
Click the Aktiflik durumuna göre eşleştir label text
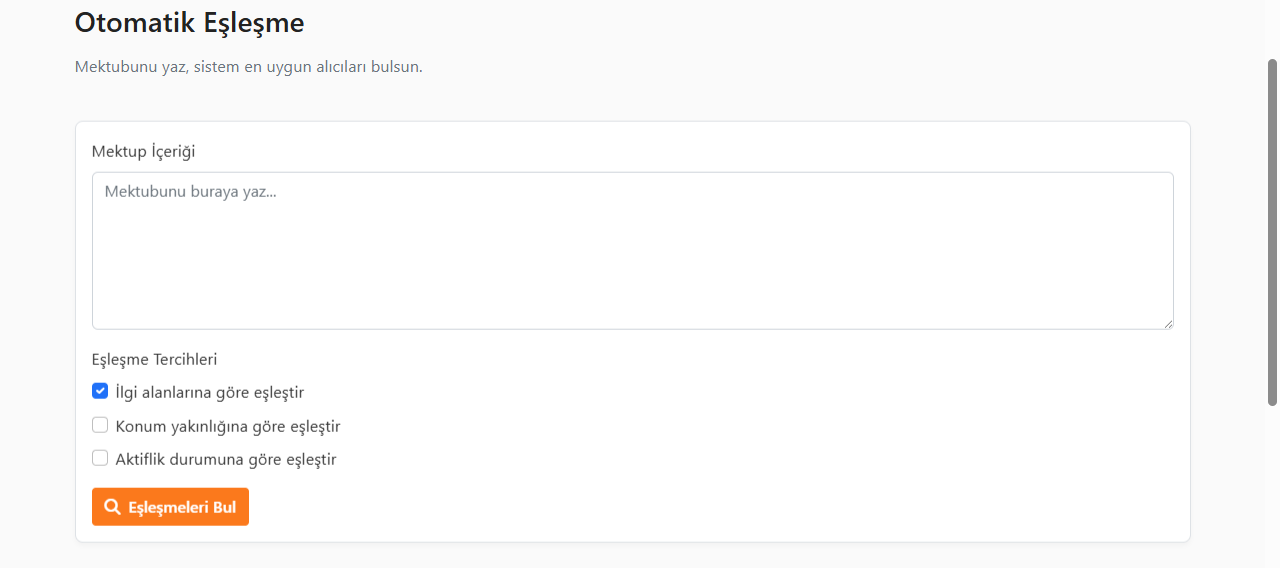click(226, 460)
